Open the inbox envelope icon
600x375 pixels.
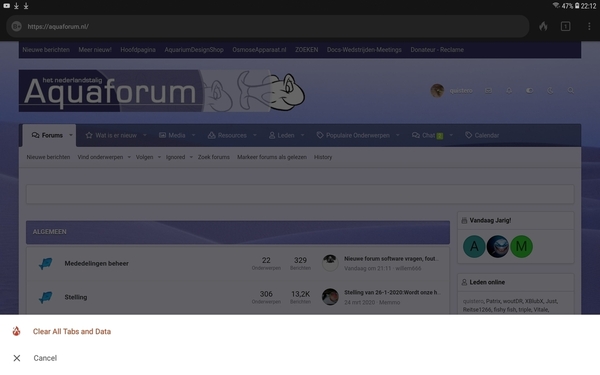(x=488, y=91)
